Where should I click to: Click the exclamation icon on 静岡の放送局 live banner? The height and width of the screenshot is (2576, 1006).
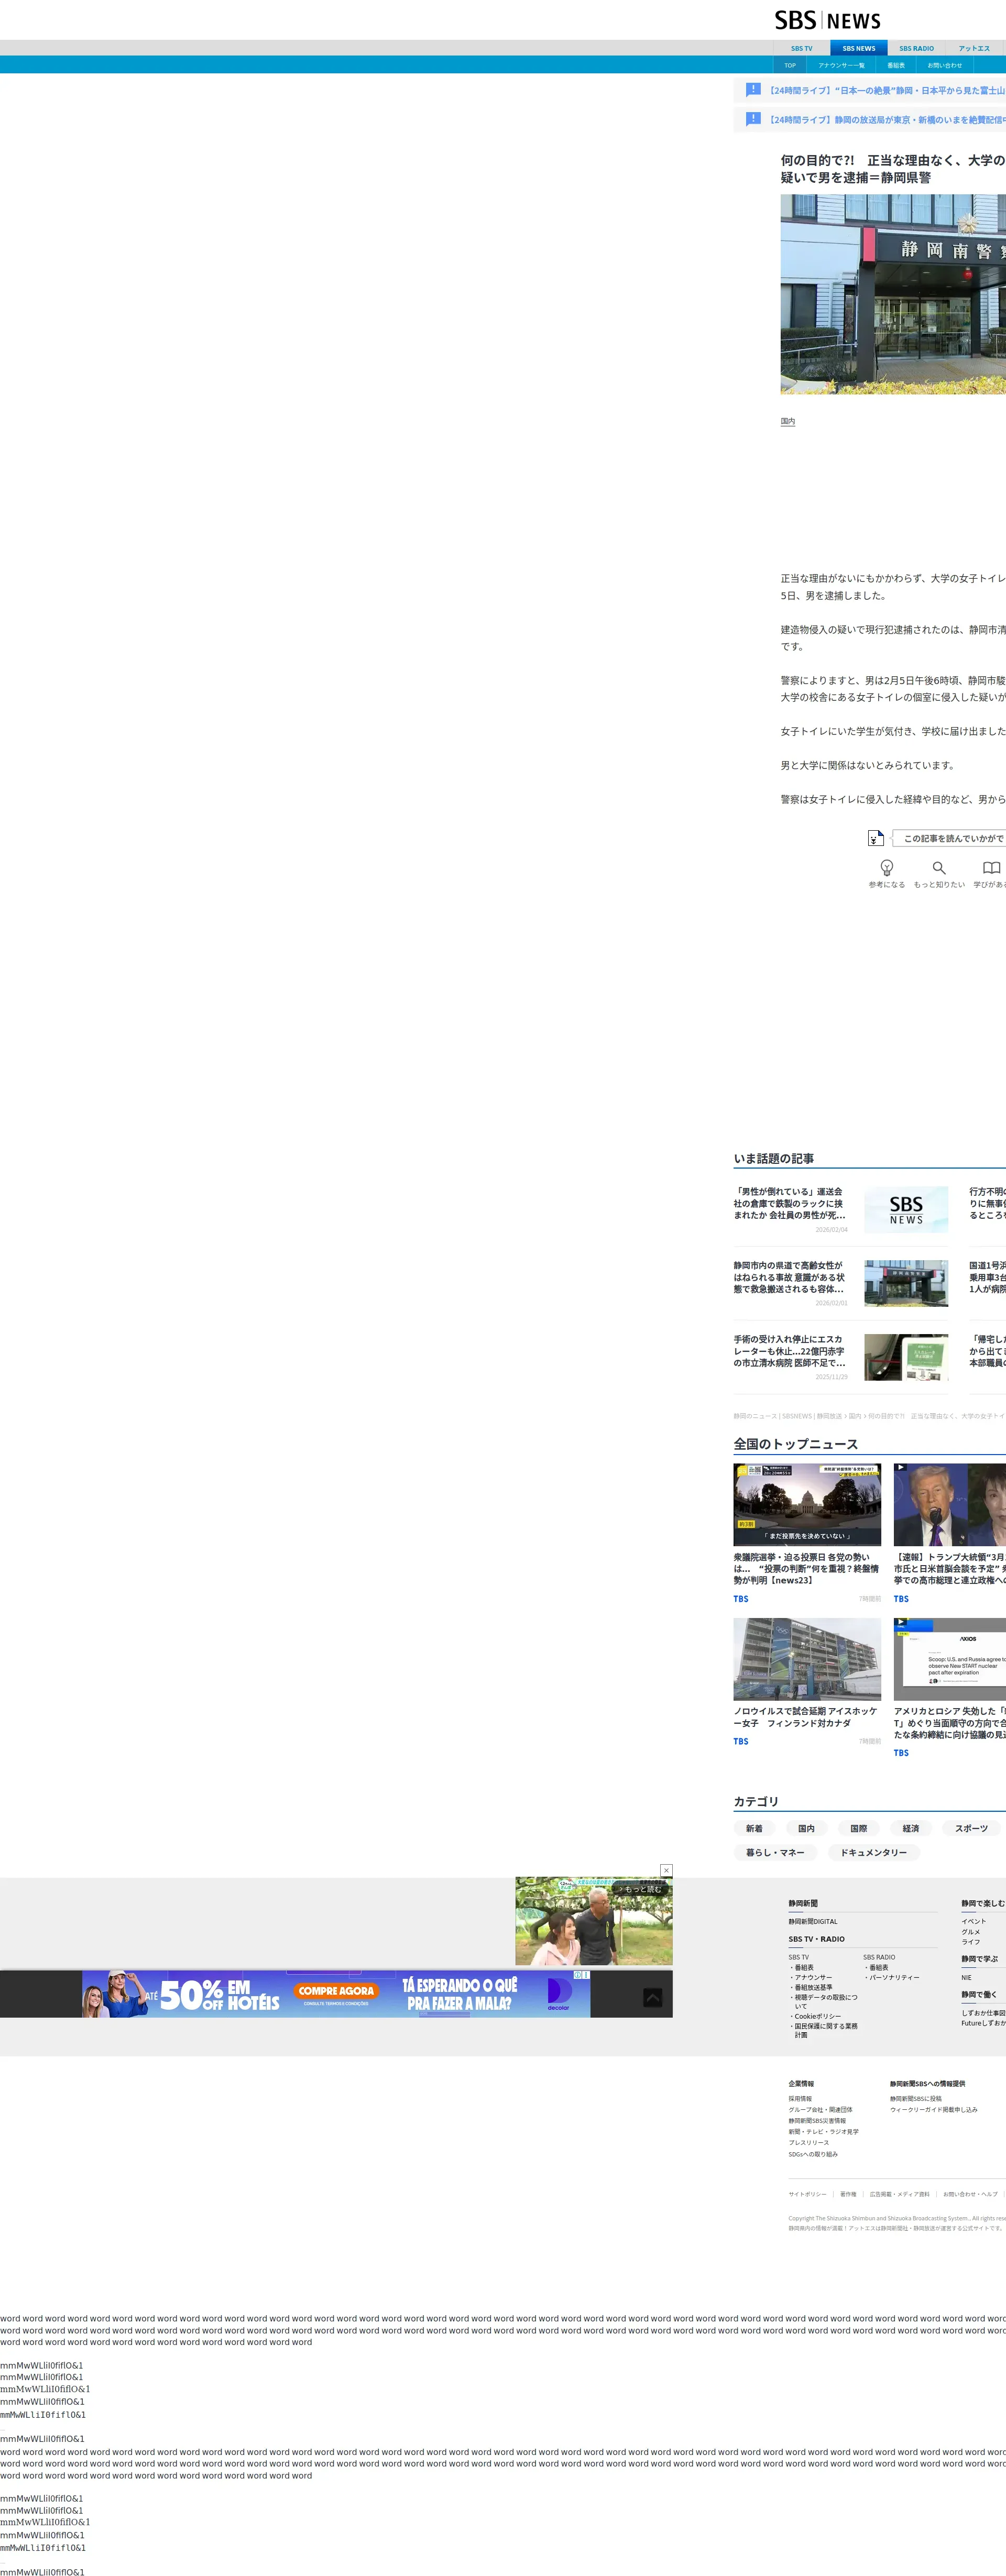pos(753,119)
